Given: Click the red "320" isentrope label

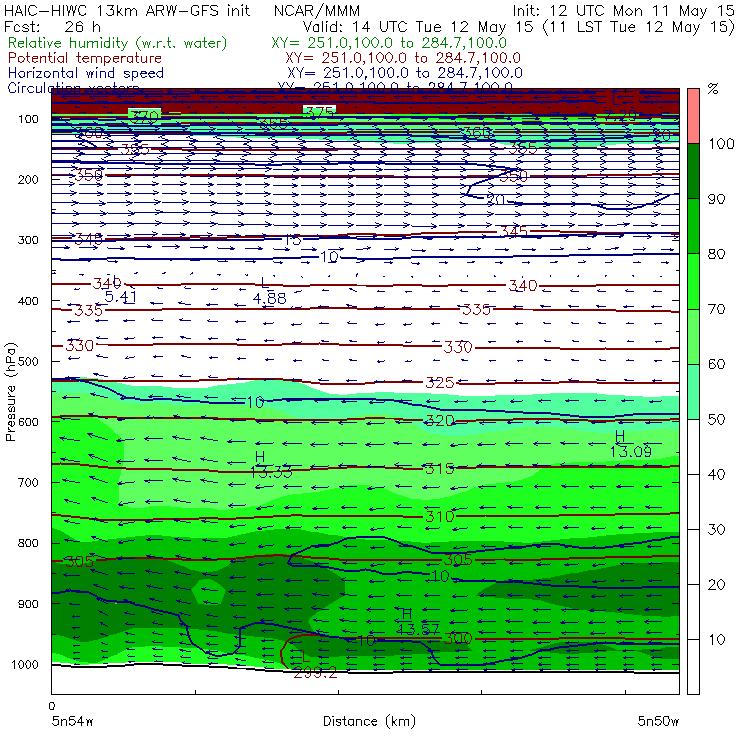Looking at the screenshot, I should click(x=439, y=420).
